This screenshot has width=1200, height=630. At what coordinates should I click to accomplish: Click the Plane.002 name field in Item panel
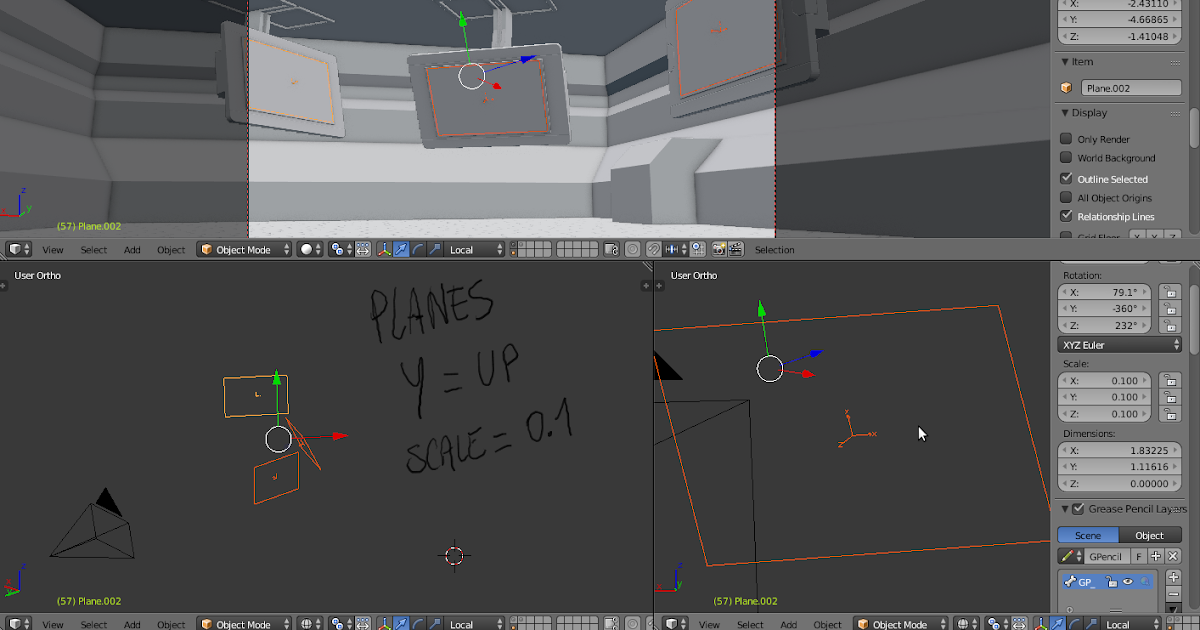click(x=1131, y=87)
